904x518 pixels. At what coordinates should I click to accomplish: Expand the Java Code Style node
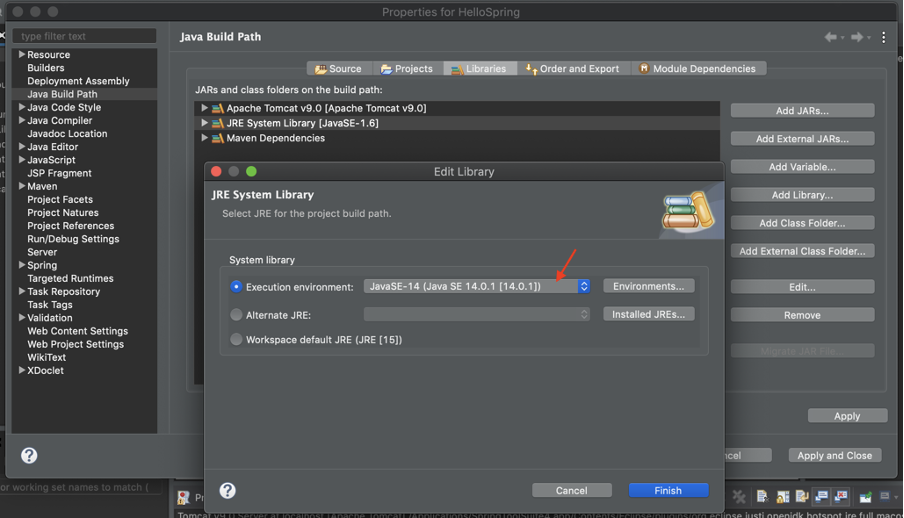click(22, 107)
